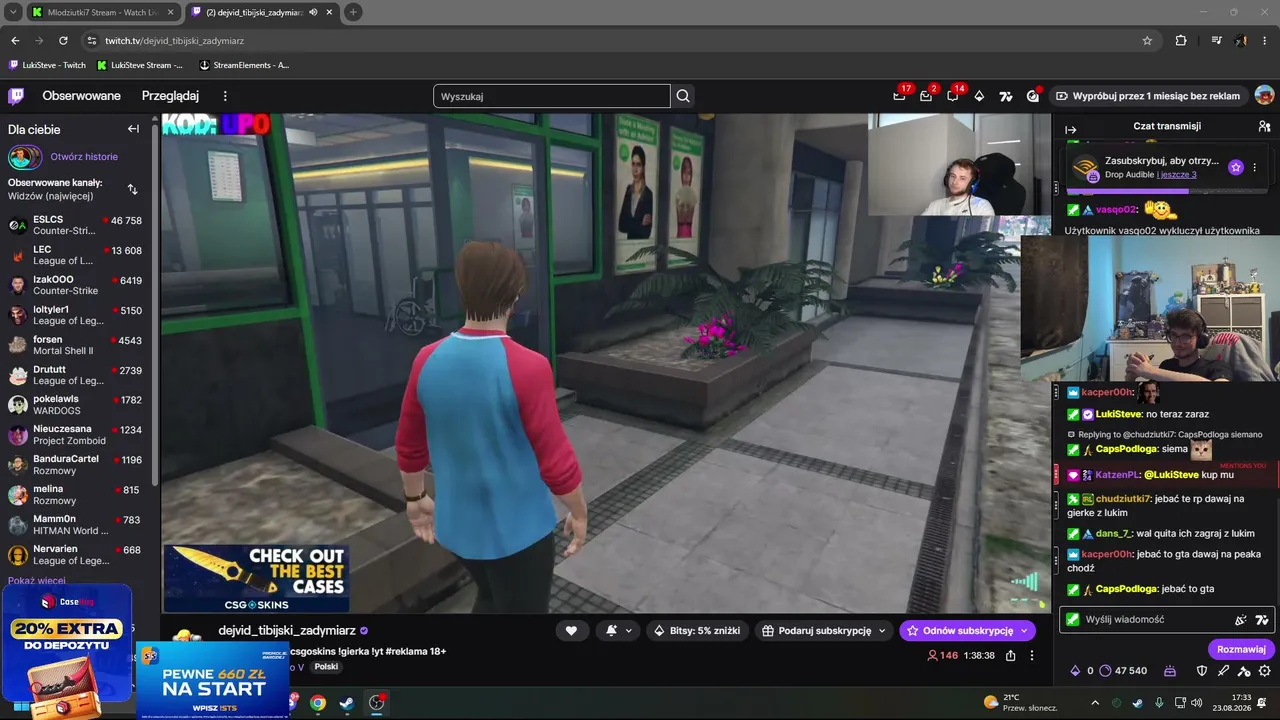Click Bitsy: 5% zniżki button
Screen dimensions: 1280x720
pyautogui.click(x=696, y=631)
